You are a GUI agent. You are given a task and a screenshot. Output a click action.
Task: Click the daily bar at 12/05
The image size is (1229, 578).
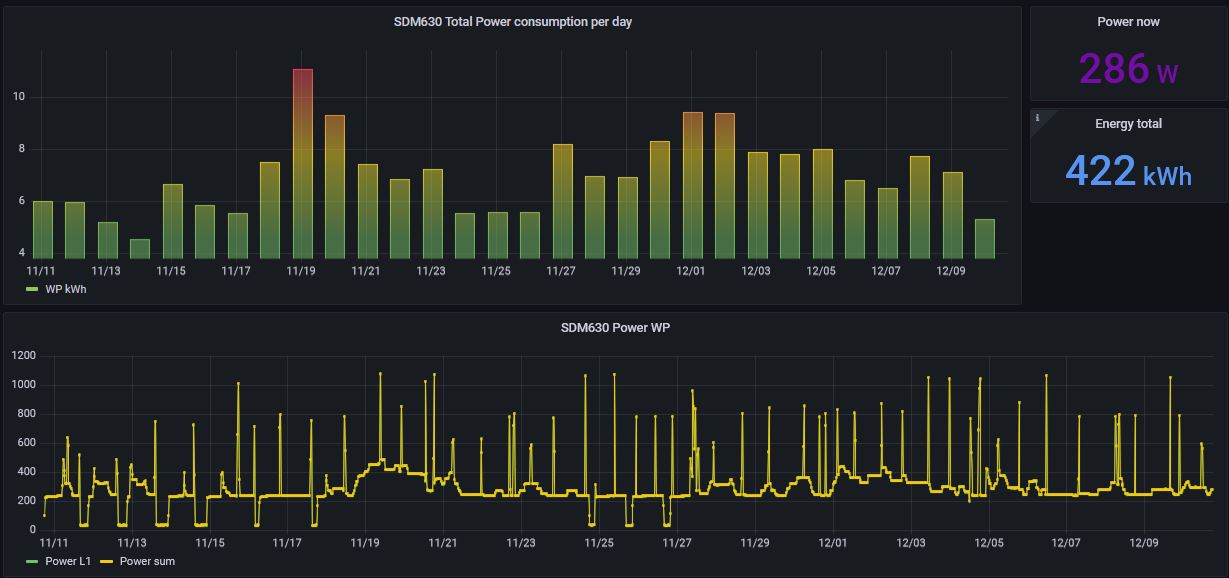pos(822,203)
